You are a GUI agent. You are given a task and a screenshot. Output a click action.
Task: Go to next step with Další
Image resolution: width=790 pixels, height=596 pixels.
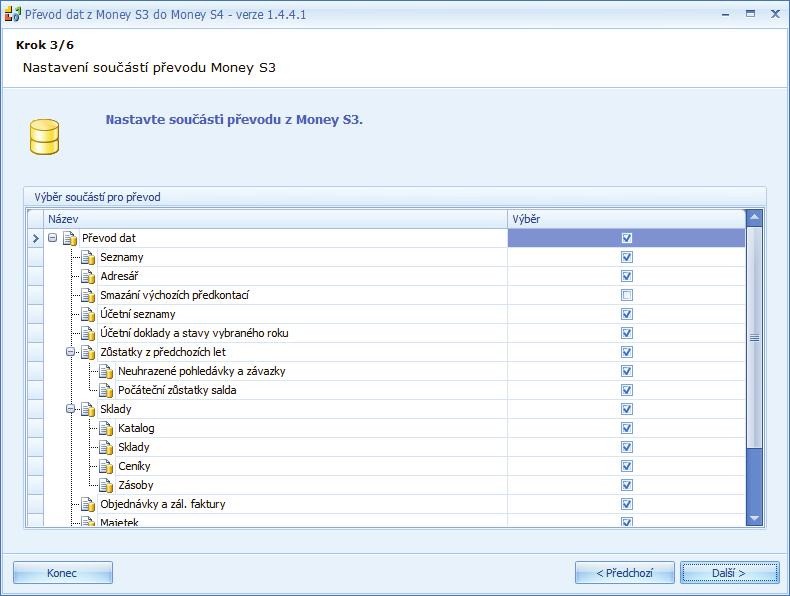[730, 573]
